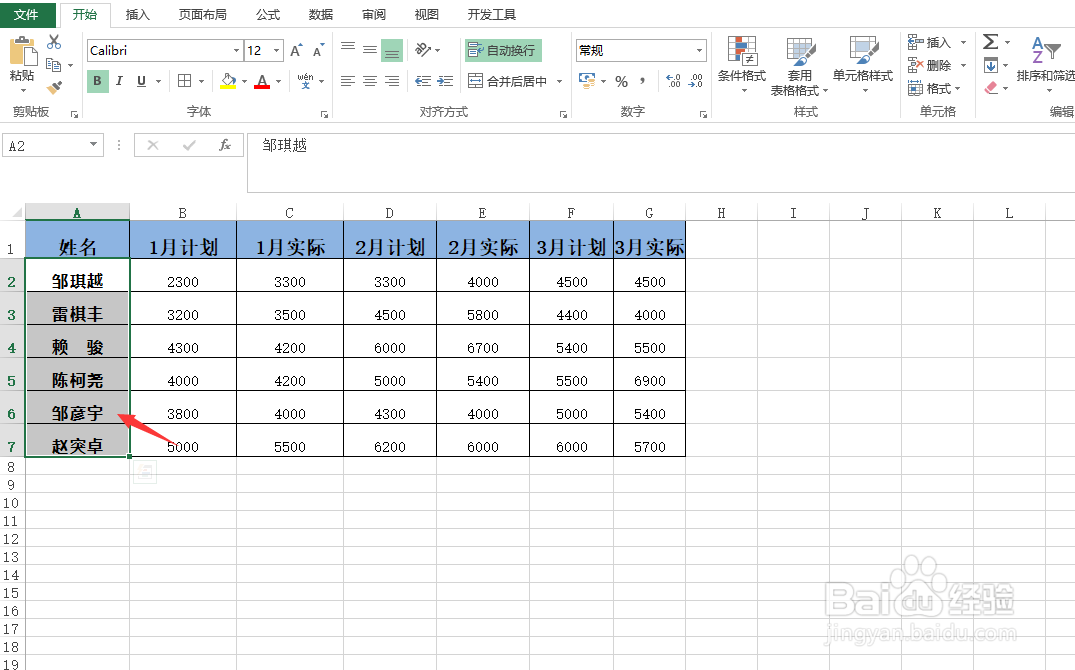Viewport: 1075px width, 670px height.
Task: Apply red font color A
Action: click(x=262, y=81)
